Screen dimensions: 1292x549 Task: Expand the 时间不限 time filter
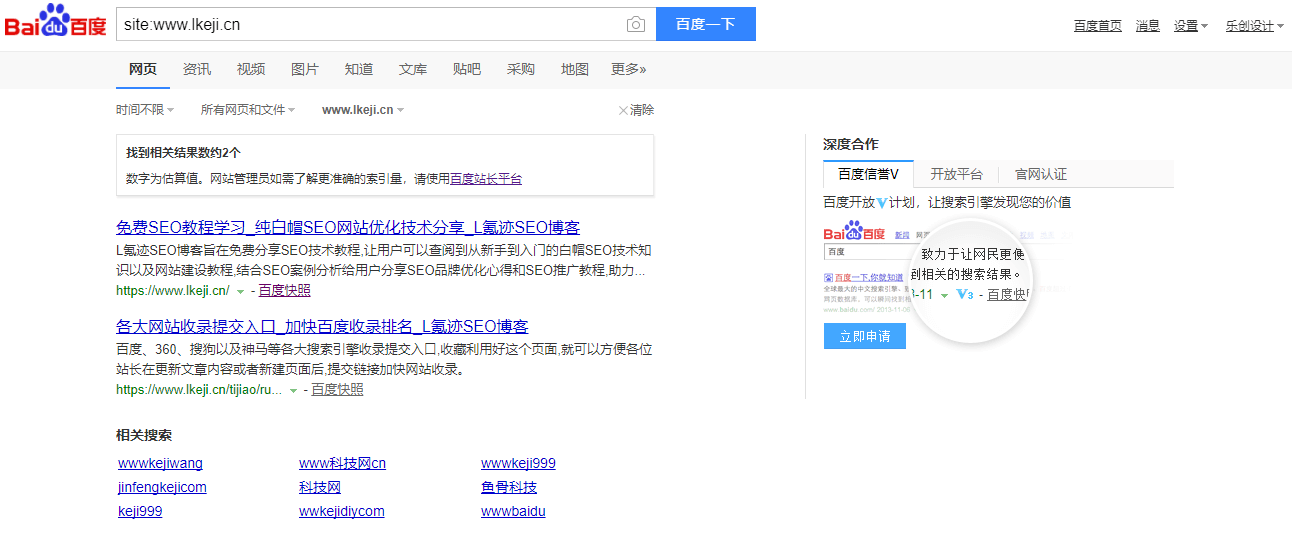click(x=145, y=110)
